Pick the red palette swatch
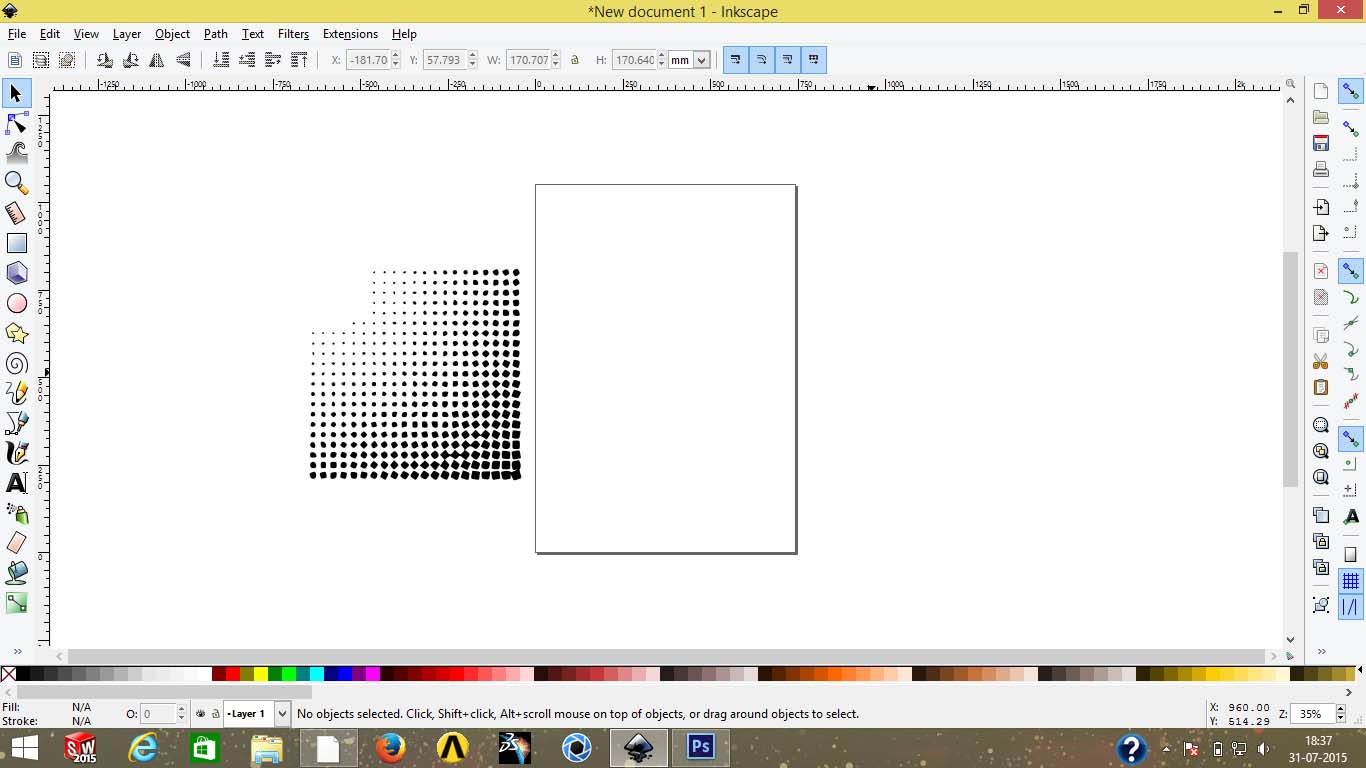The height and width of the screenshot is (768, 1366). point(233,674)
